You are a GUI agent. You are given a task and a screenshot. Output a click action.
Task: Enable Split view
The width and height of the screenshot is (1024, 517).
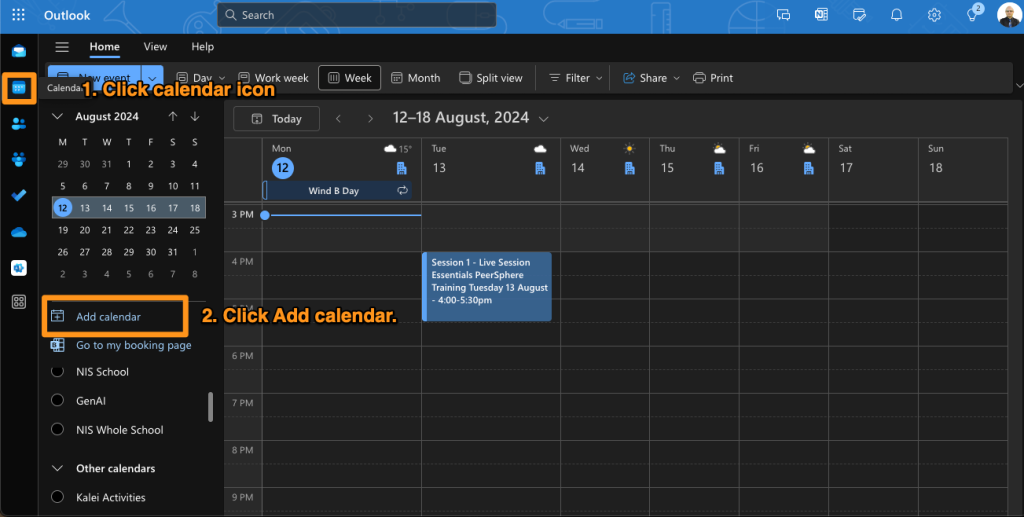[490, 78]
